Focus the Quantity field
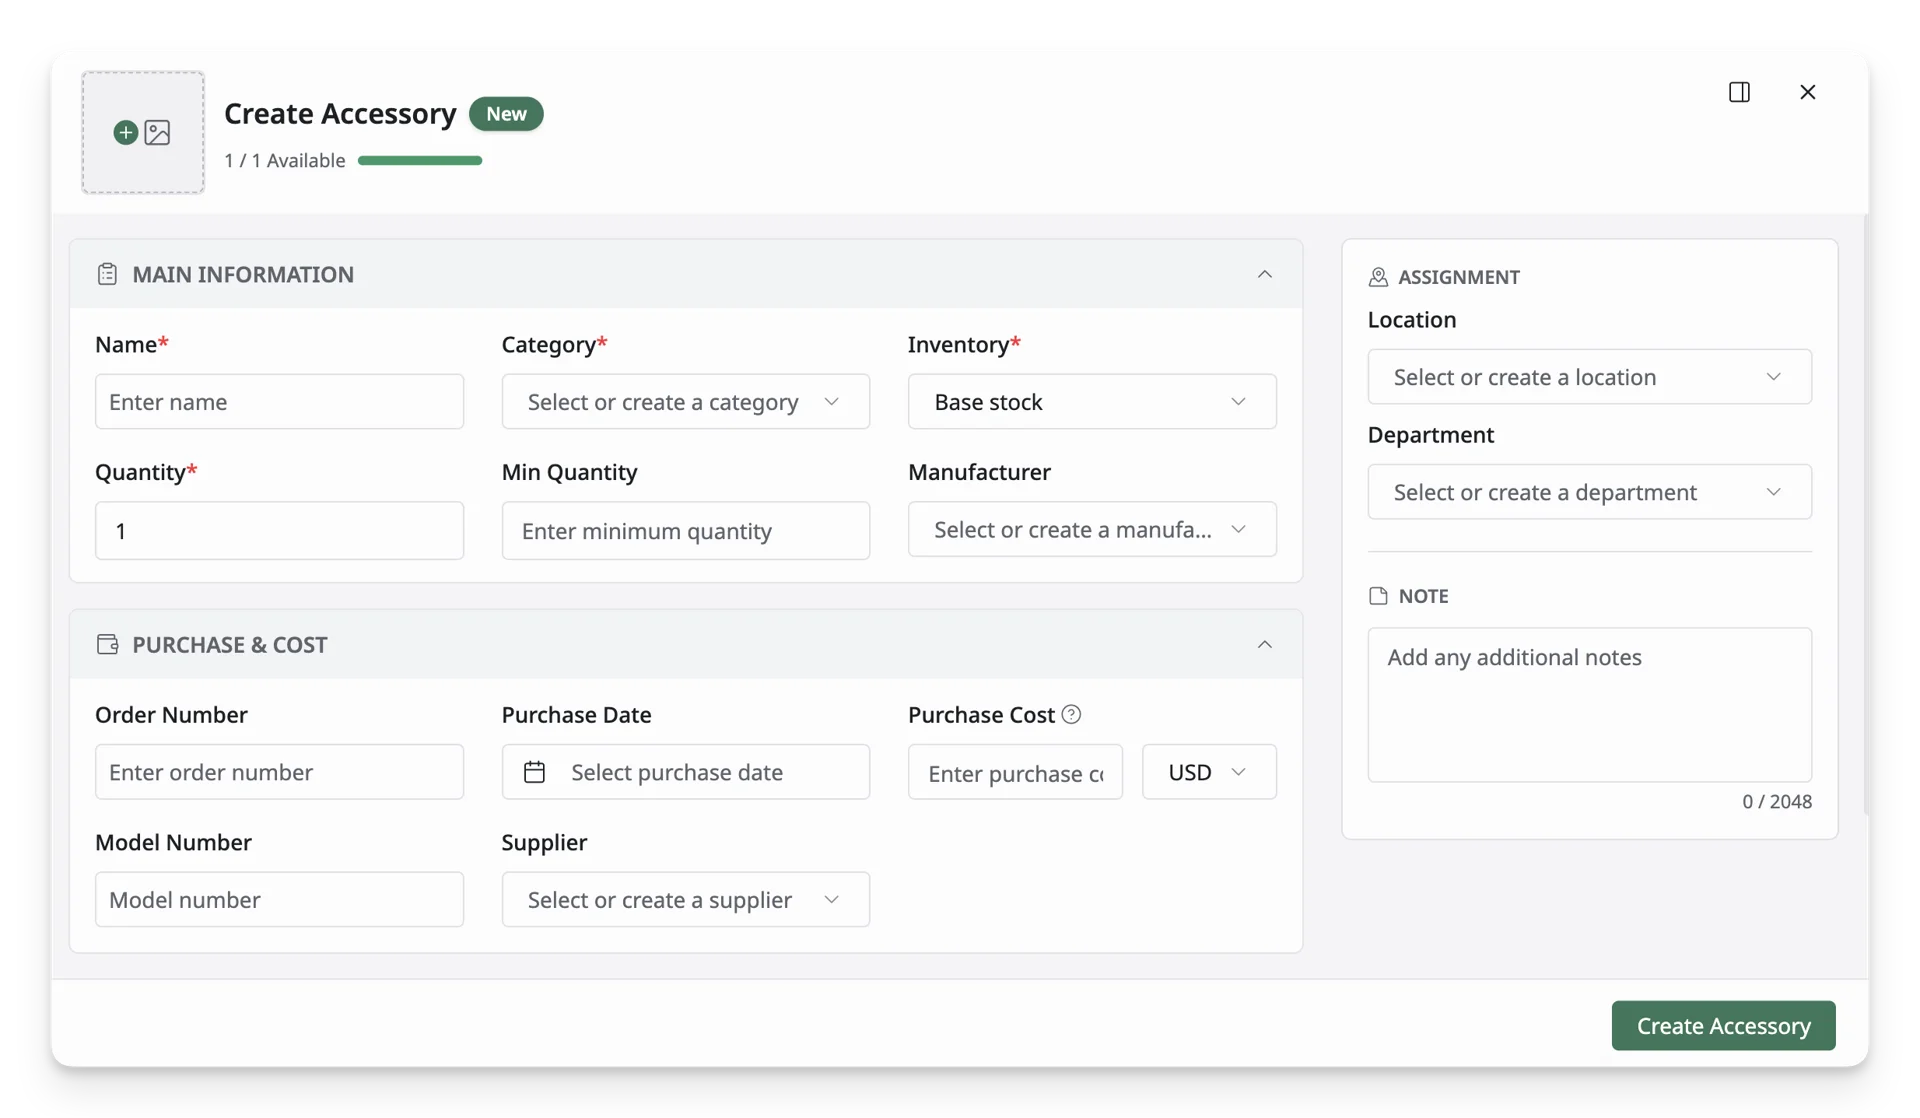This screenshot has height=1118, width=1920. click(279, 530)
